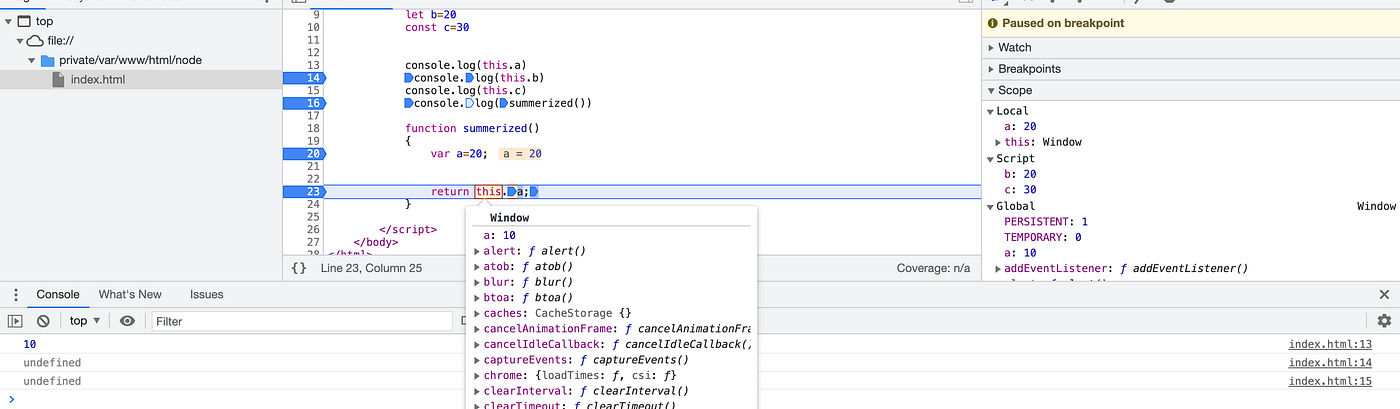Click the file:// cloud origin icon
The height and width of the screenshot is (409, 1400).
(35, 41)
